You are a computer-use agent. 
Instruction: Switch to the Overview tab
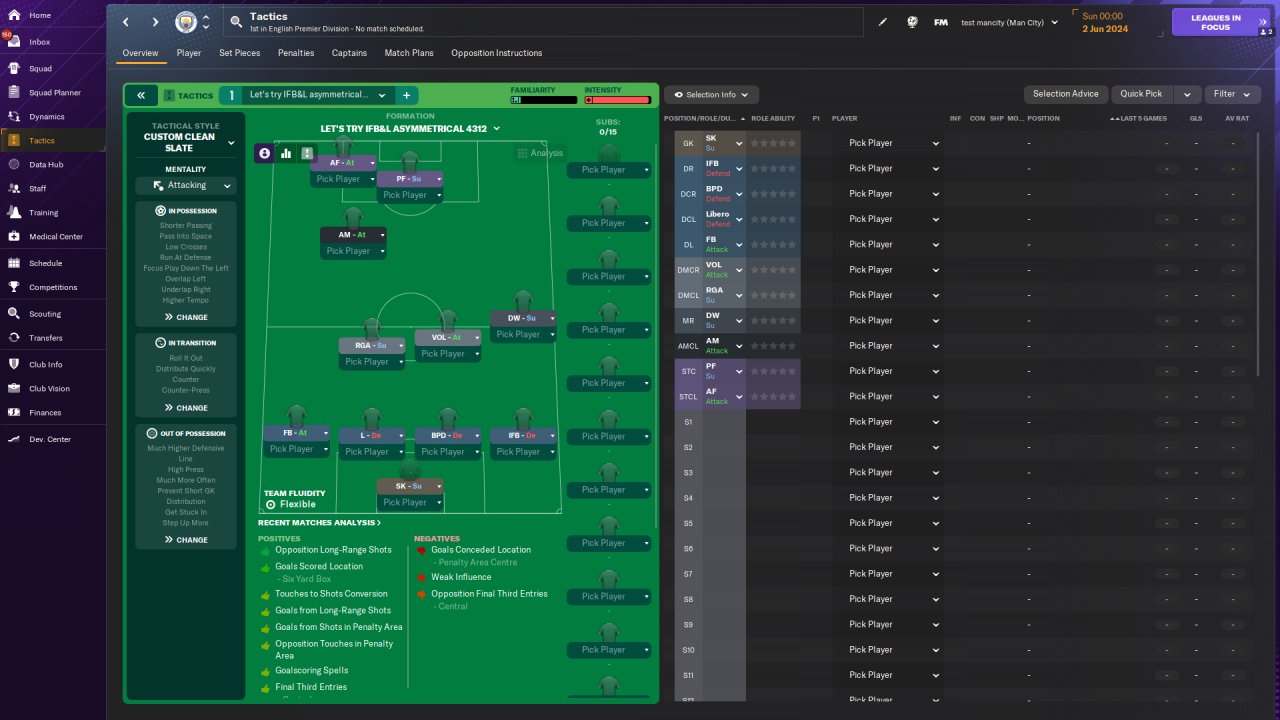140,53
